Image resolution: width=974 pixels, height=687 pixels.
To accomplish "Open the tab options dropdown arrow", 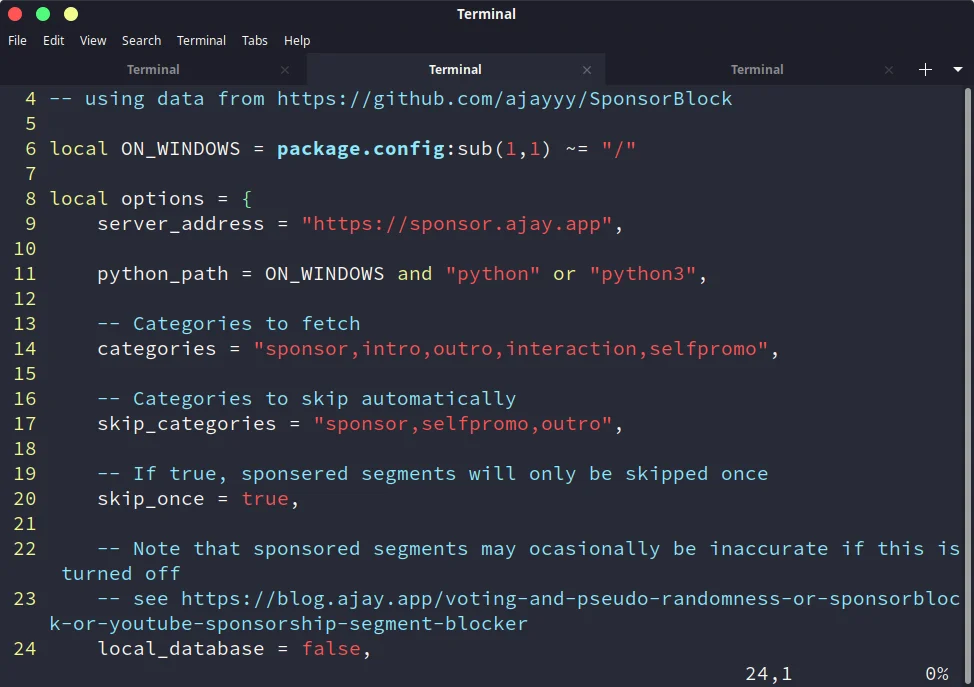I will pos(955,69).
